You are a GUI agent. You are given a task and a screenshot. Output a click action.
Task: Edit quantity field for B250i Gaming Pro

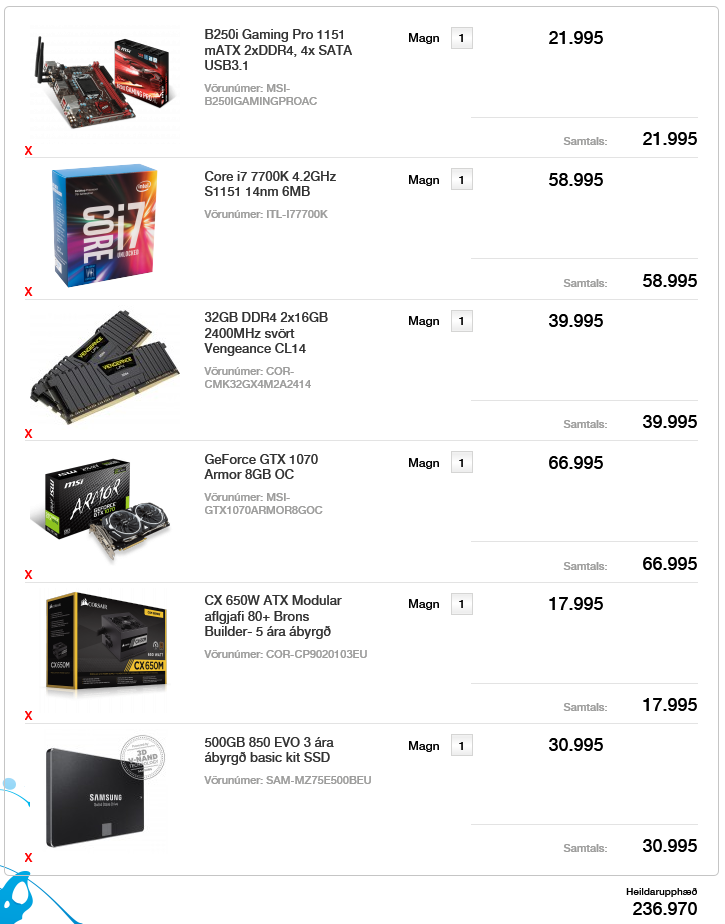point(462,38)
